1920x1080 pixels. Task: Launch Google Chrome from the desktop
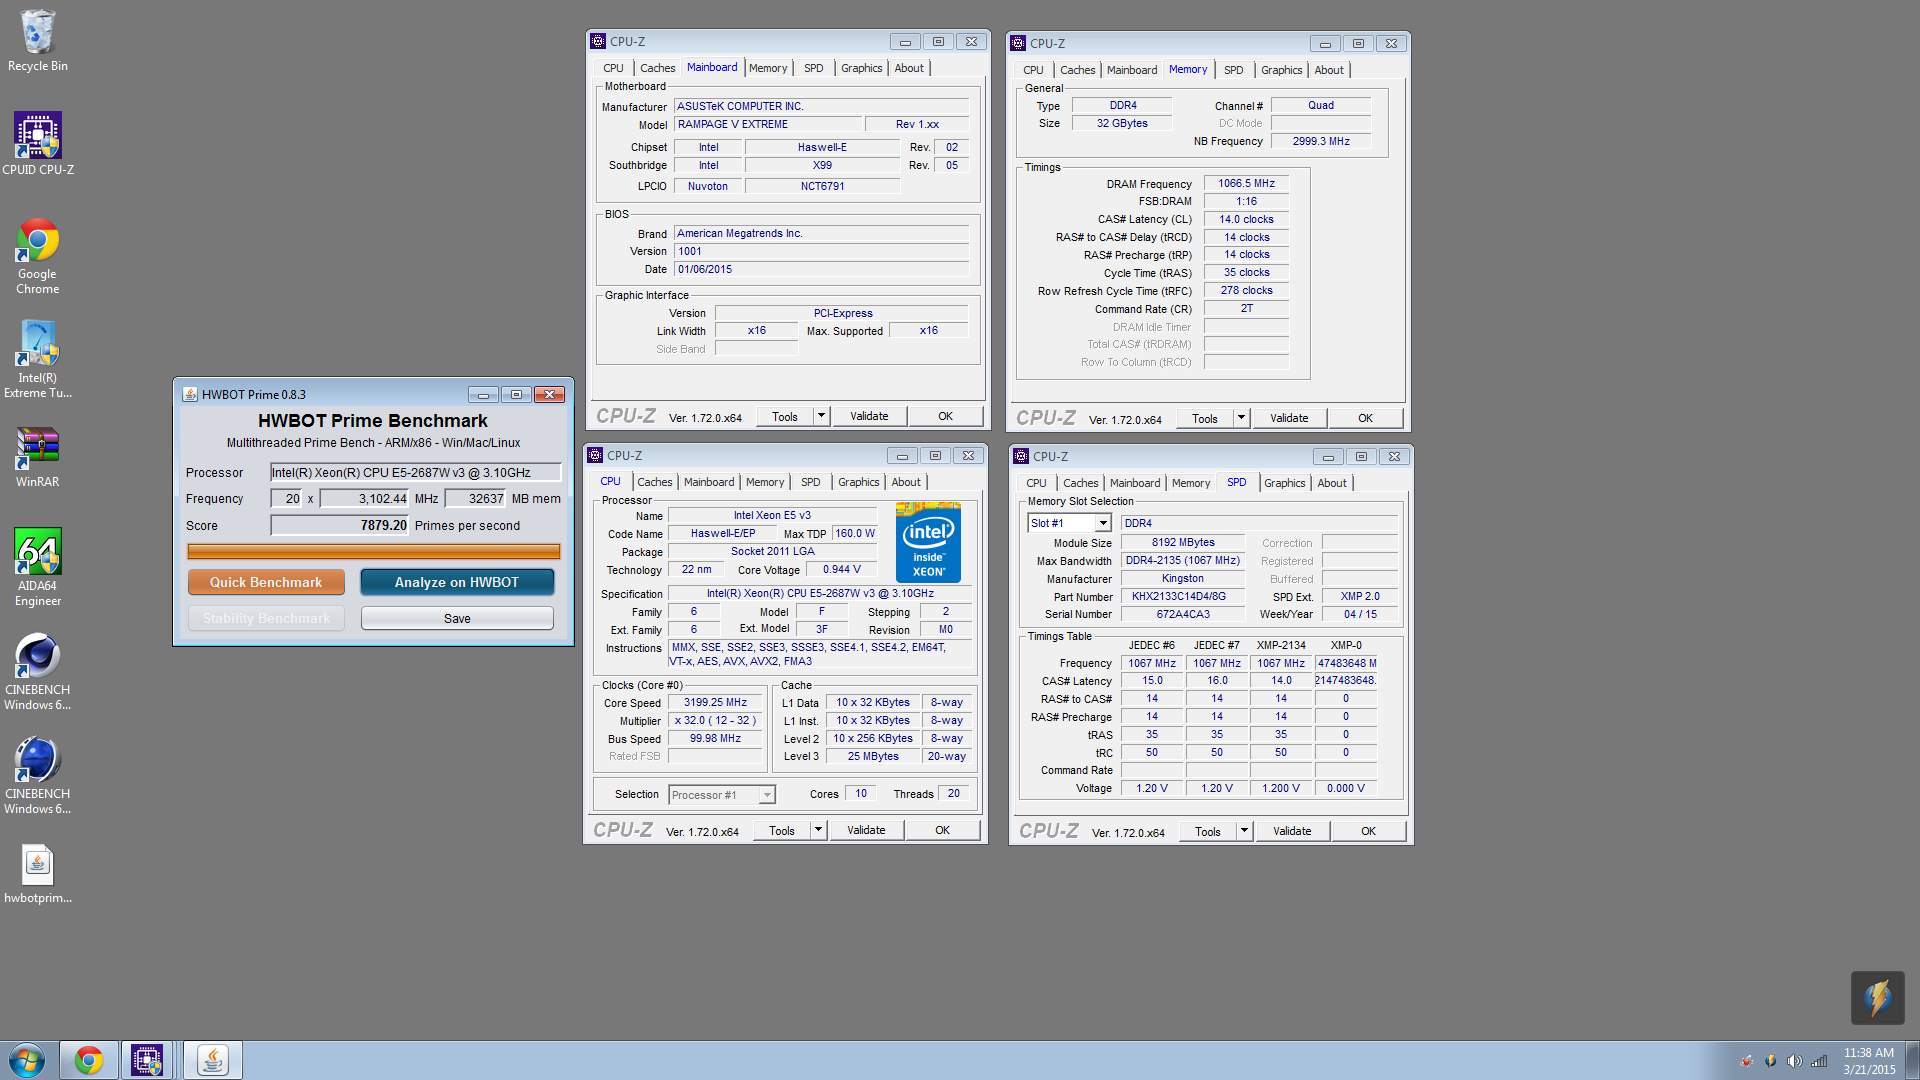(38, 256)
